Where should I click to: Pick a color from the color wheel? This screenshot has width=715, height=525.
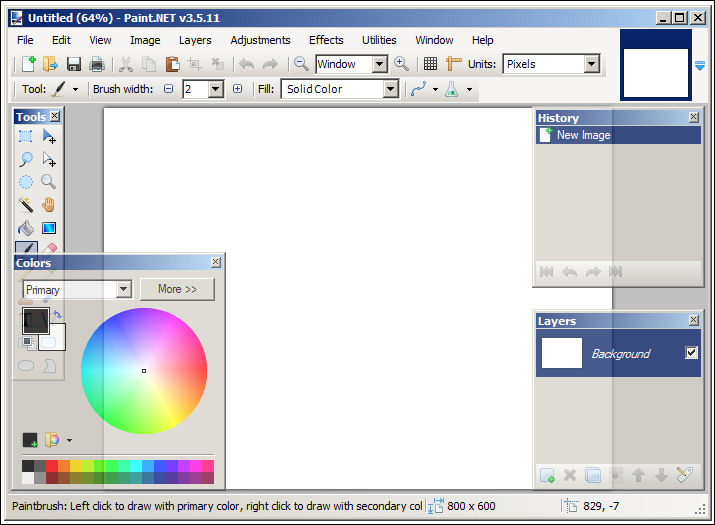(144, 371)
